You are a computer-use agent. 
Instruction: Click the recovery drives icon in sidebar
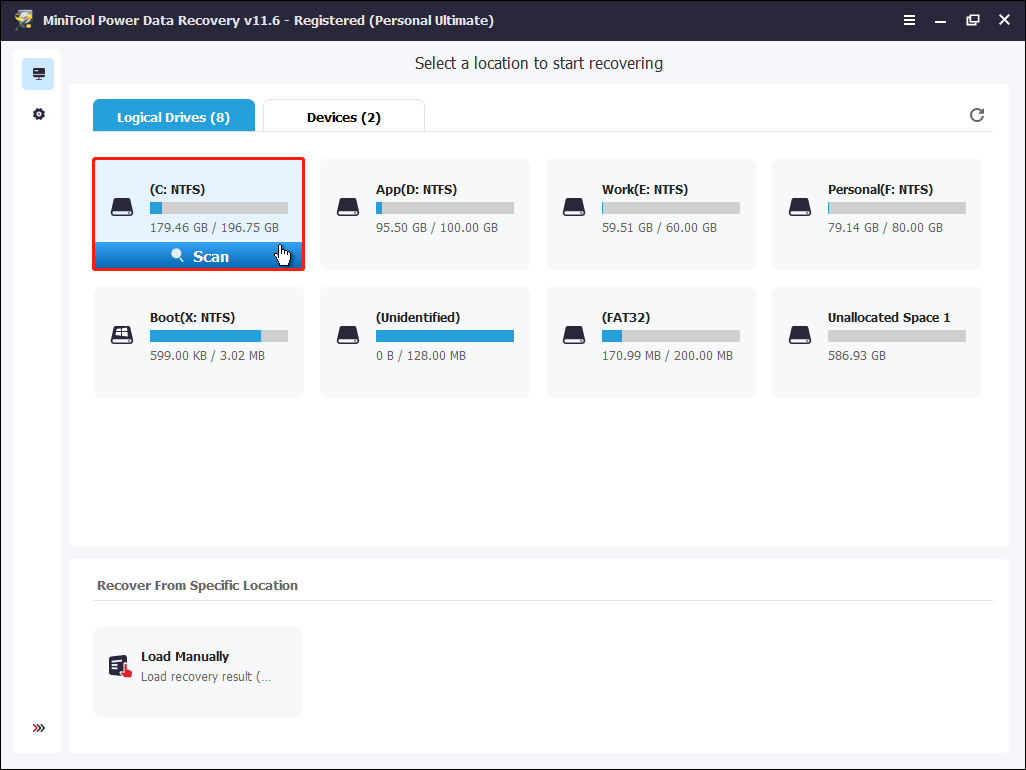pyautogui.click(x=38, y=74)
